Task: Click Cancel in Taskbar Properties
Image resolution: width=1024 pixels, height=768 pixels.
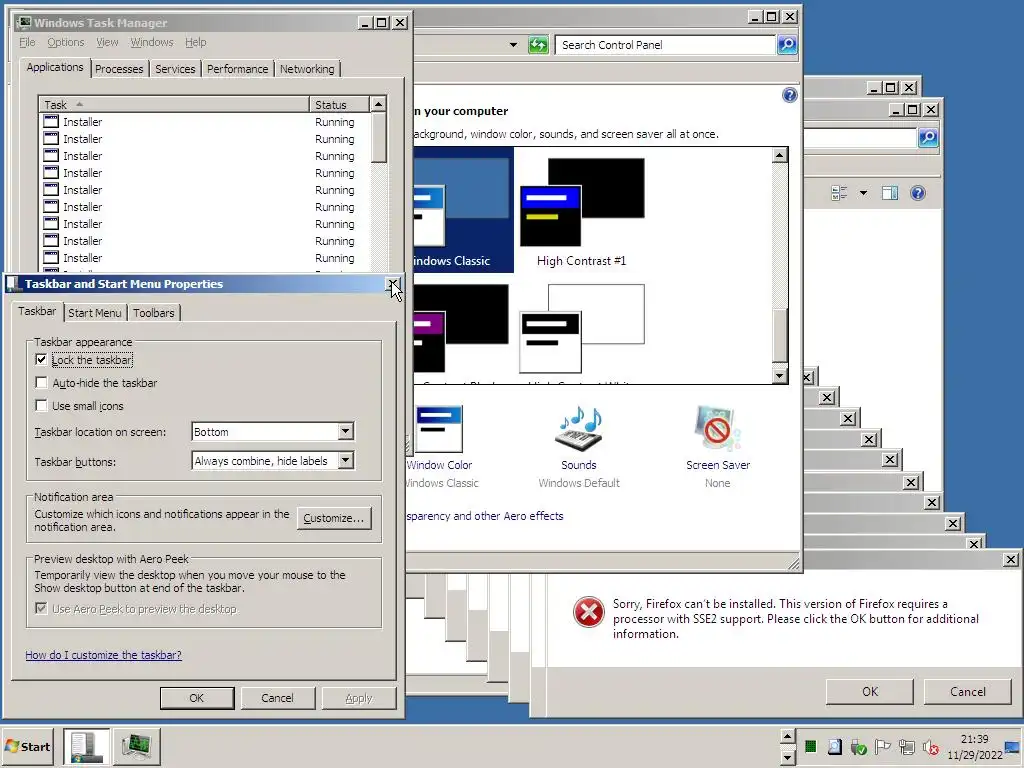Action: pyautogui.click(x=278, y=698)
